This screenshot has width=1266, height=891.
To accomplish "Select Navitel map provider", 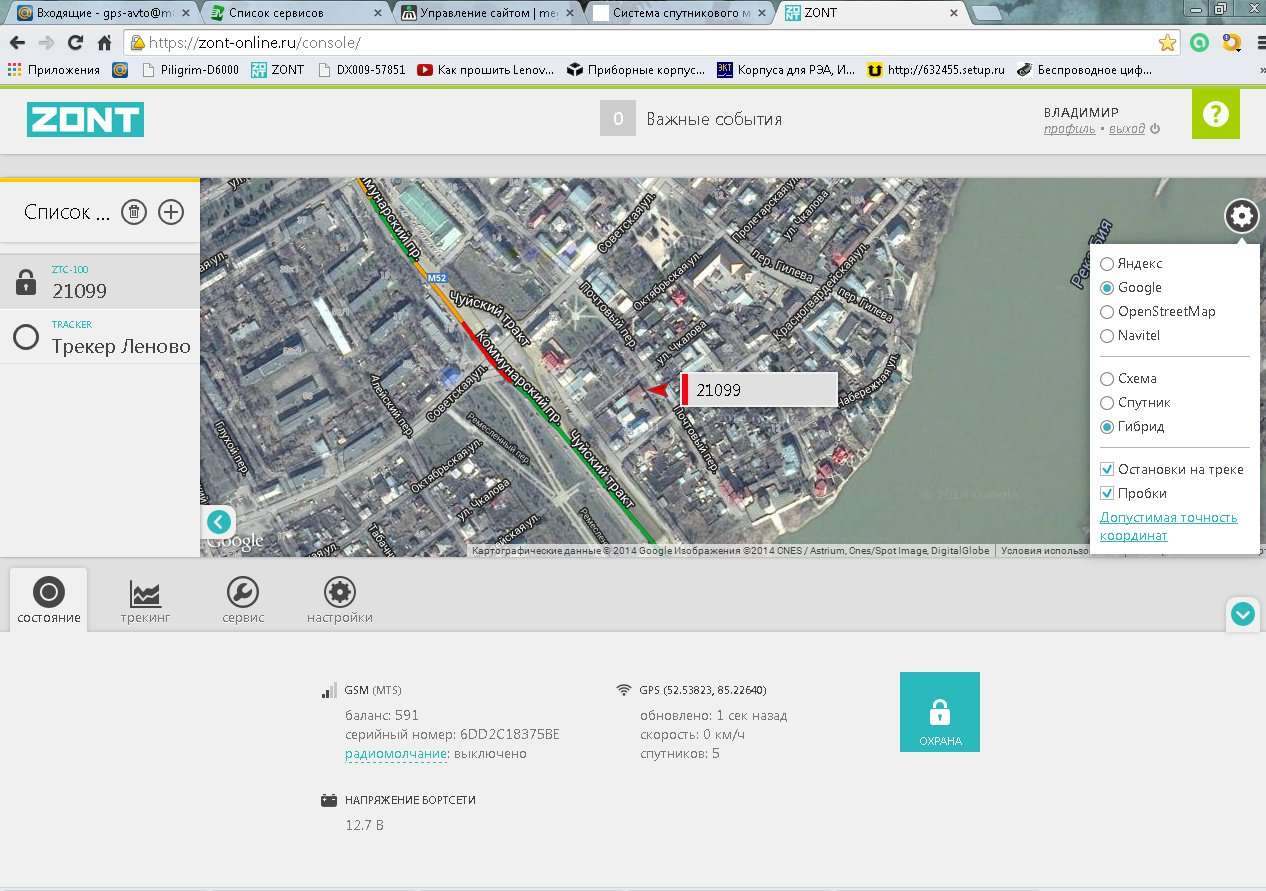I will pyautogui.click(x=1130, y=336).
